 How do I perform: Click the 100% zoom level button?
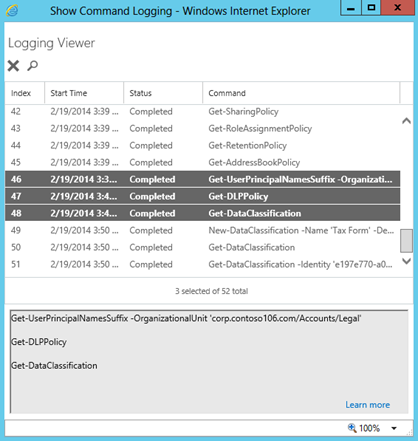point(369,428)
